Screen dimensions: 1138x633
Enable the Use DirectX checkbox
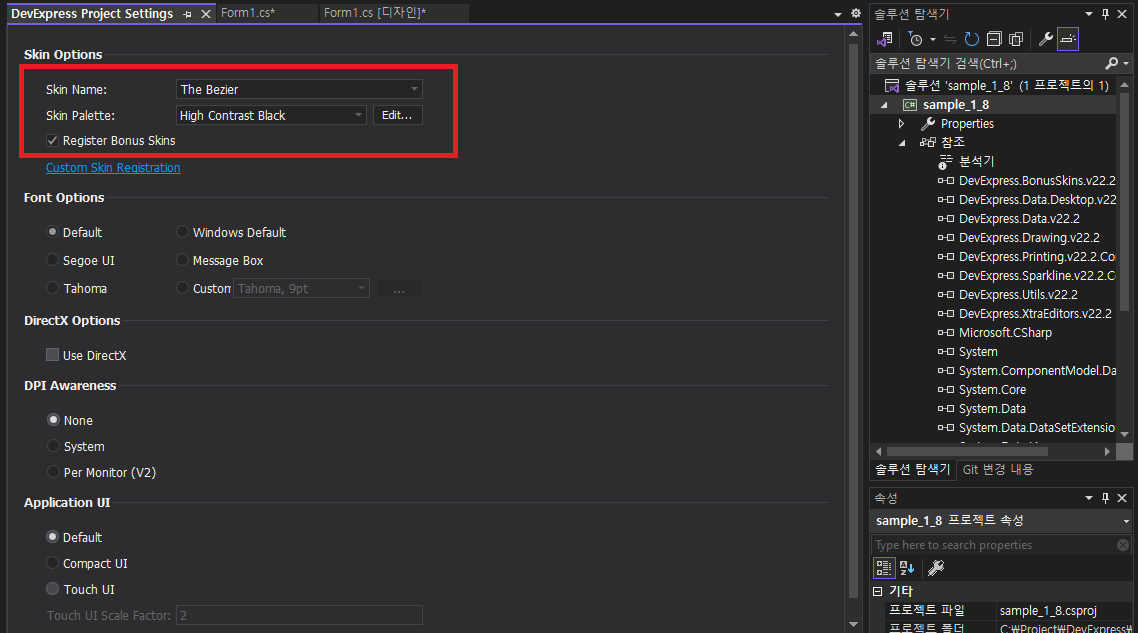click(52, 355)
